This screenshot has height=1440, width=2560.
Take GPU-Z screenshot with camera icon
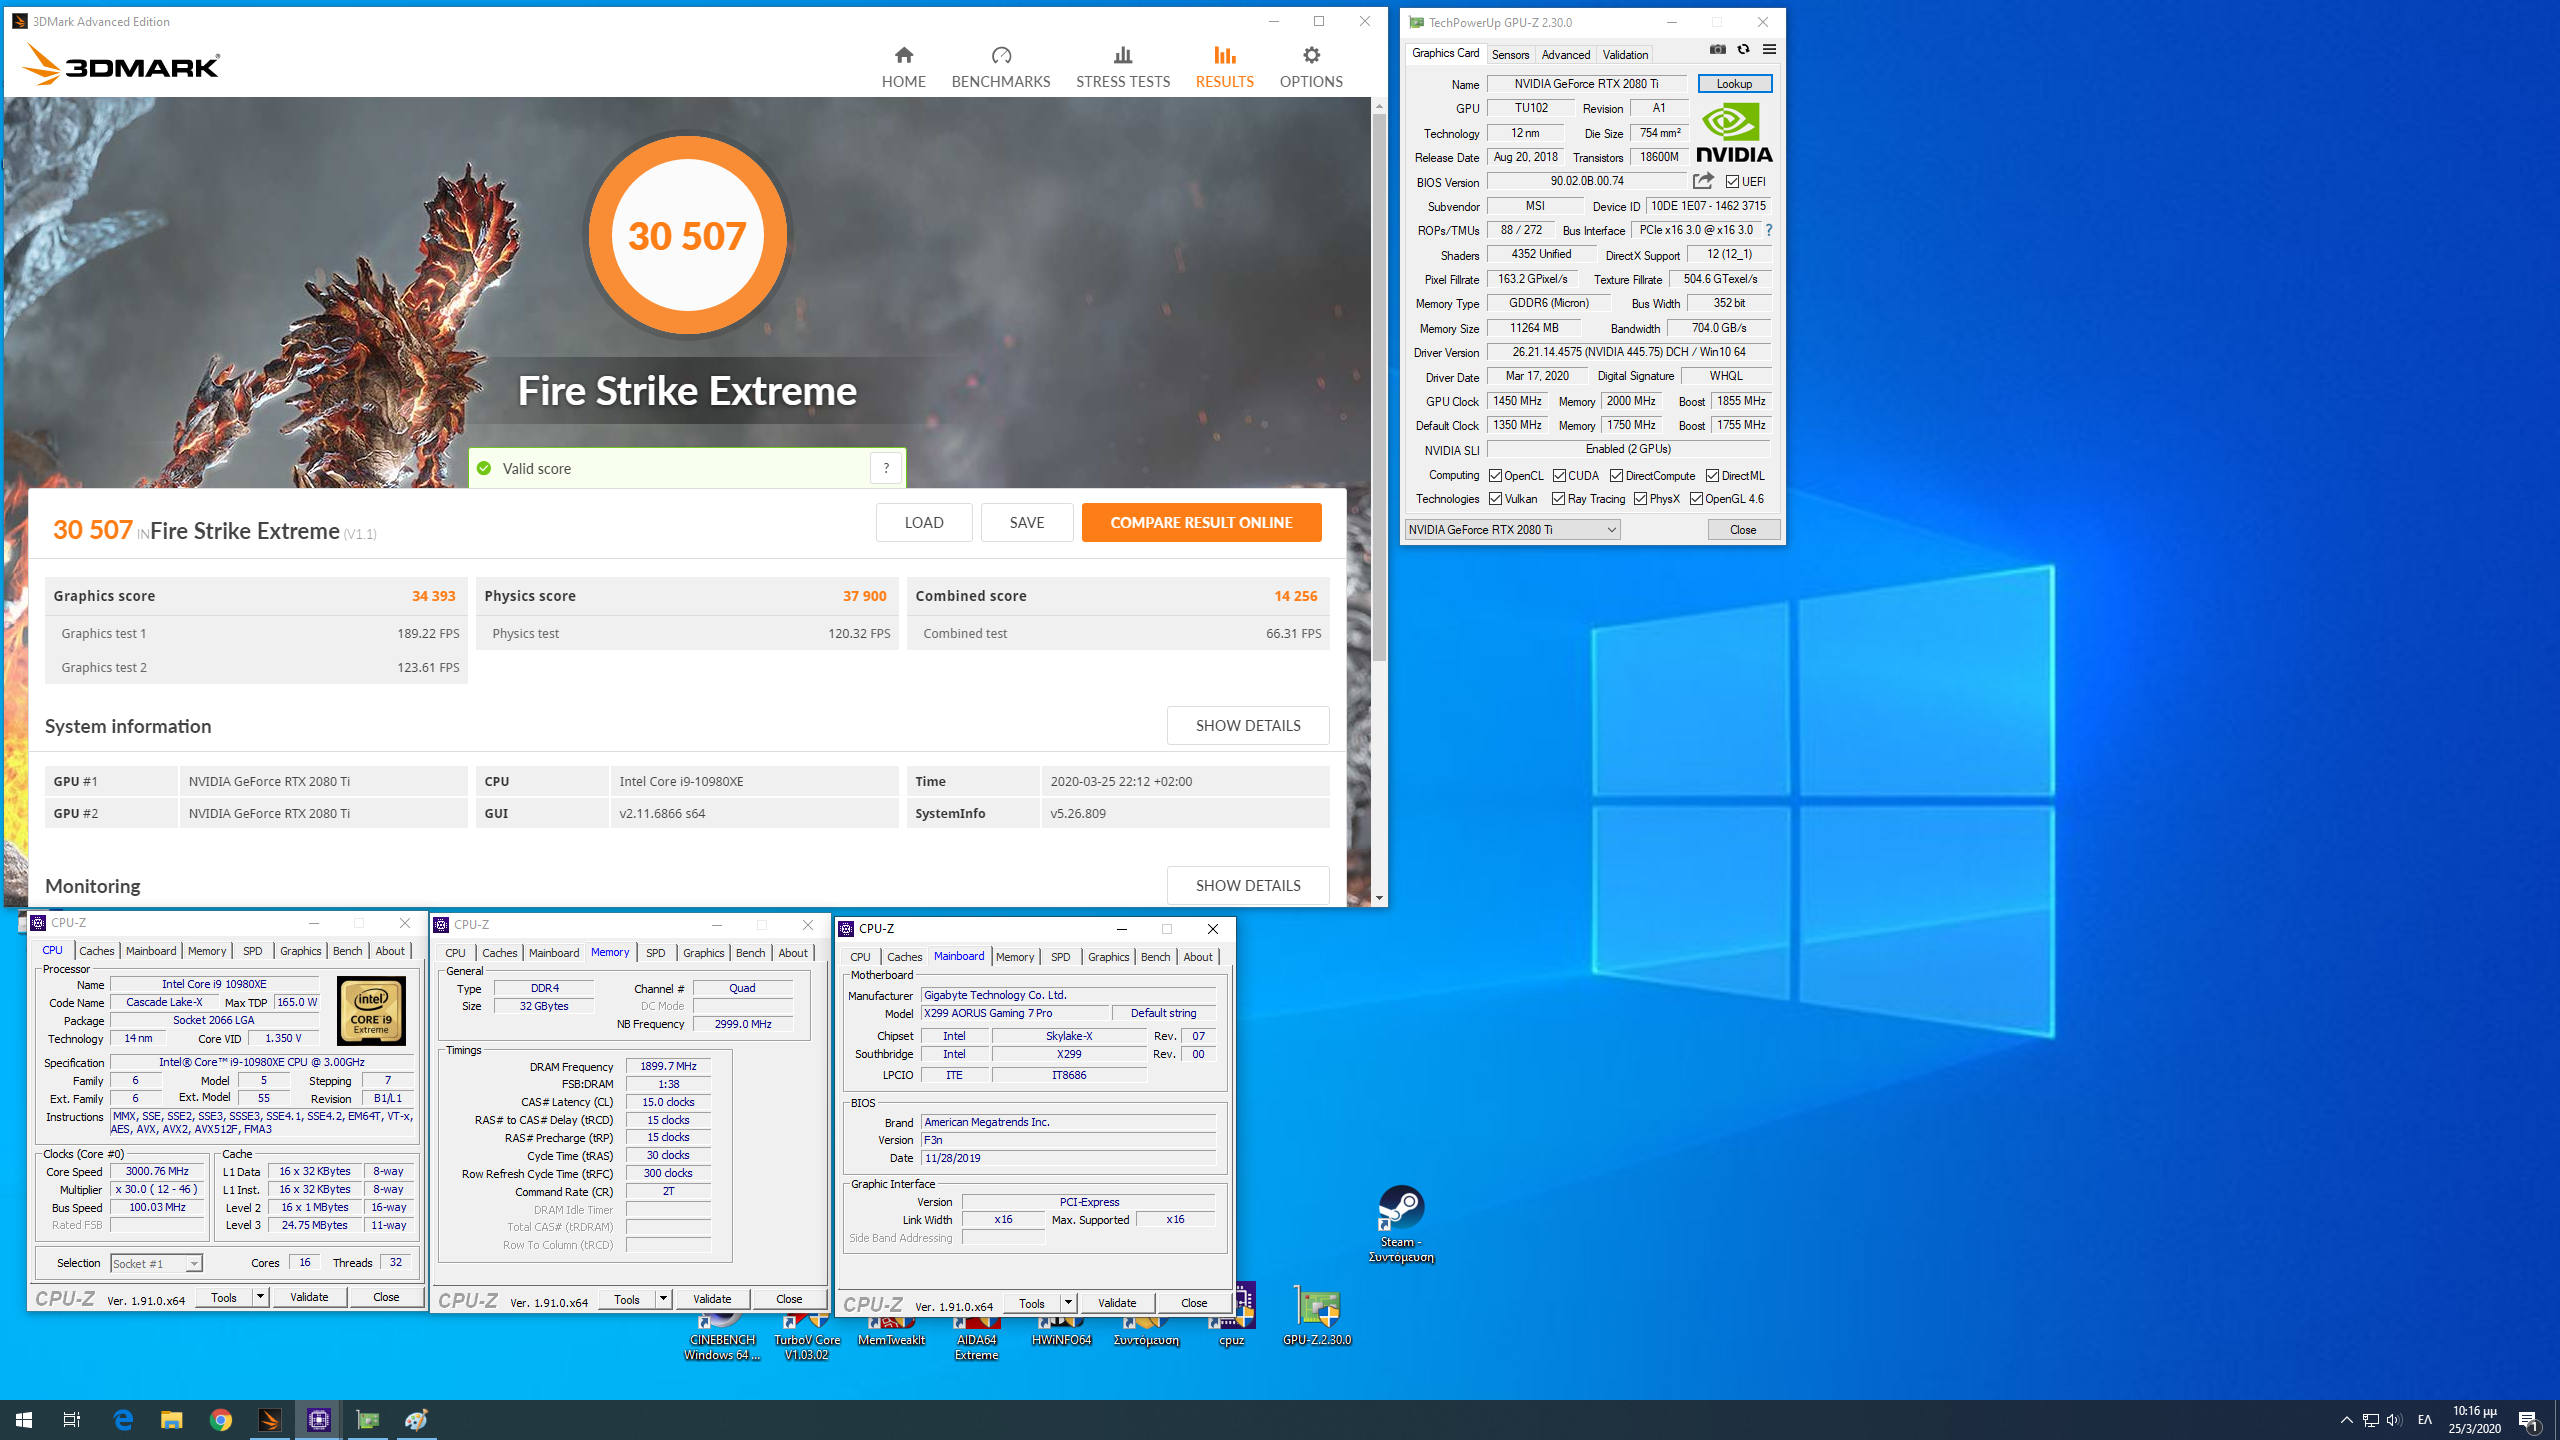1718,49
